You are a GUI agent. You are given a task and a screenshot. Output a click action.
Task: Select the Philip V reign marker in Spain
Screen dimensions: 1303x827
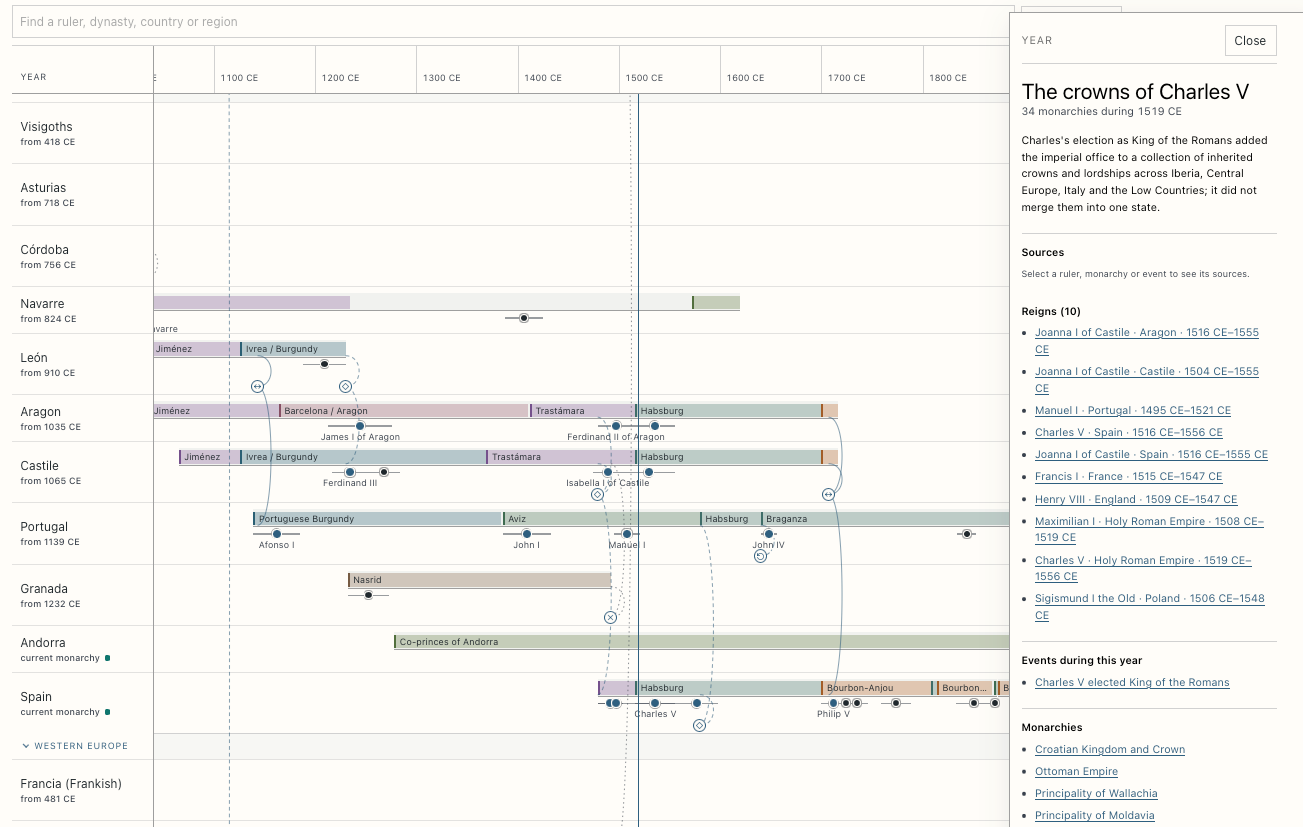click(x=833, y=703)
